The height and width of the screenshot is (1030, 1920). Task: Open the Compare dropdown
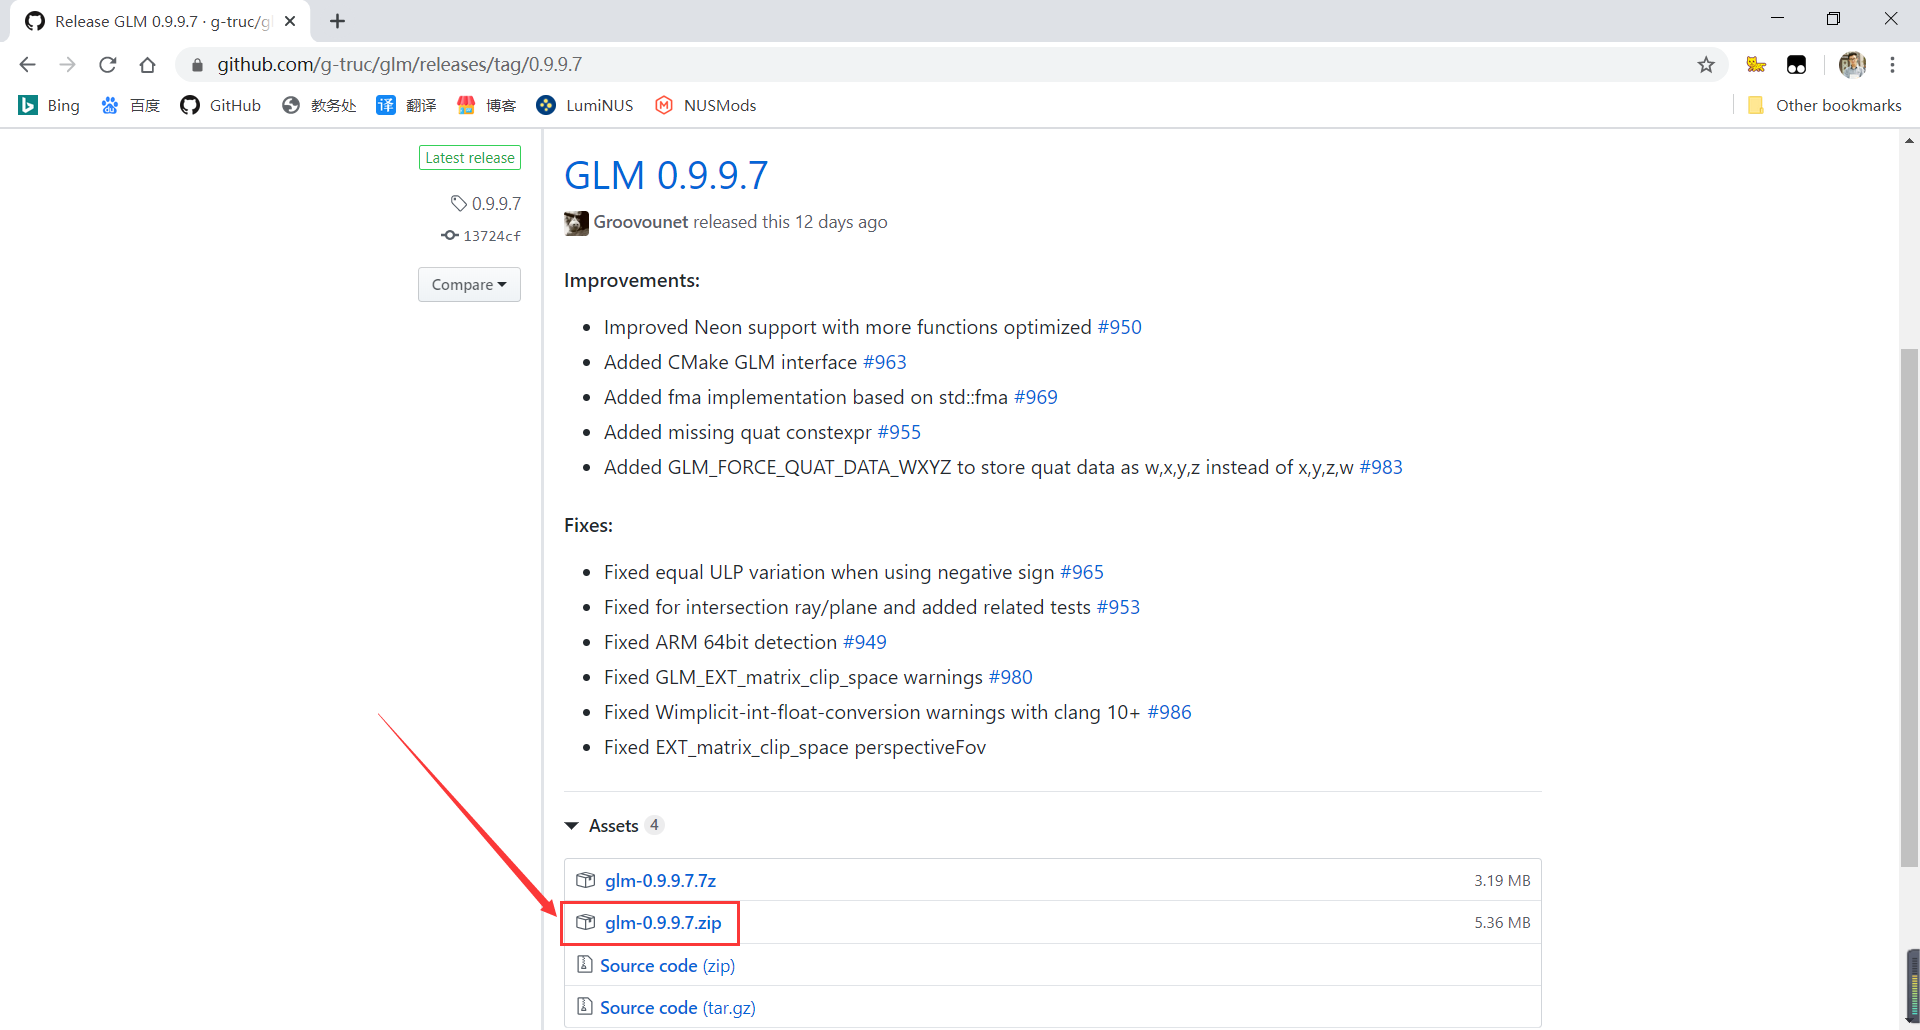469,284
